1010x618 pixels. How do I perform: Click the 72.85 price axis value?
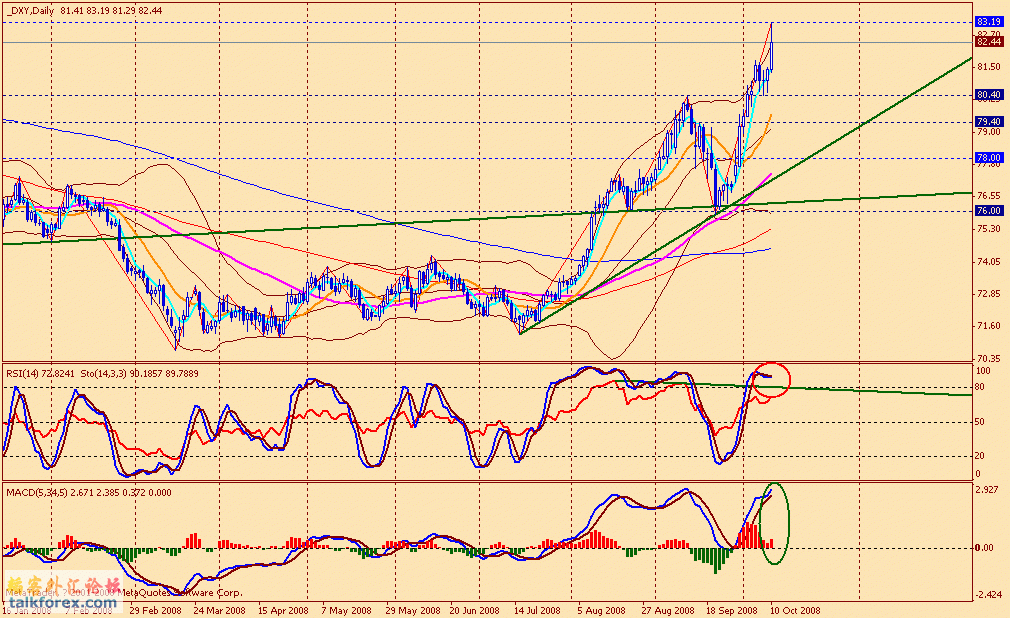click(x=989, y=294)
